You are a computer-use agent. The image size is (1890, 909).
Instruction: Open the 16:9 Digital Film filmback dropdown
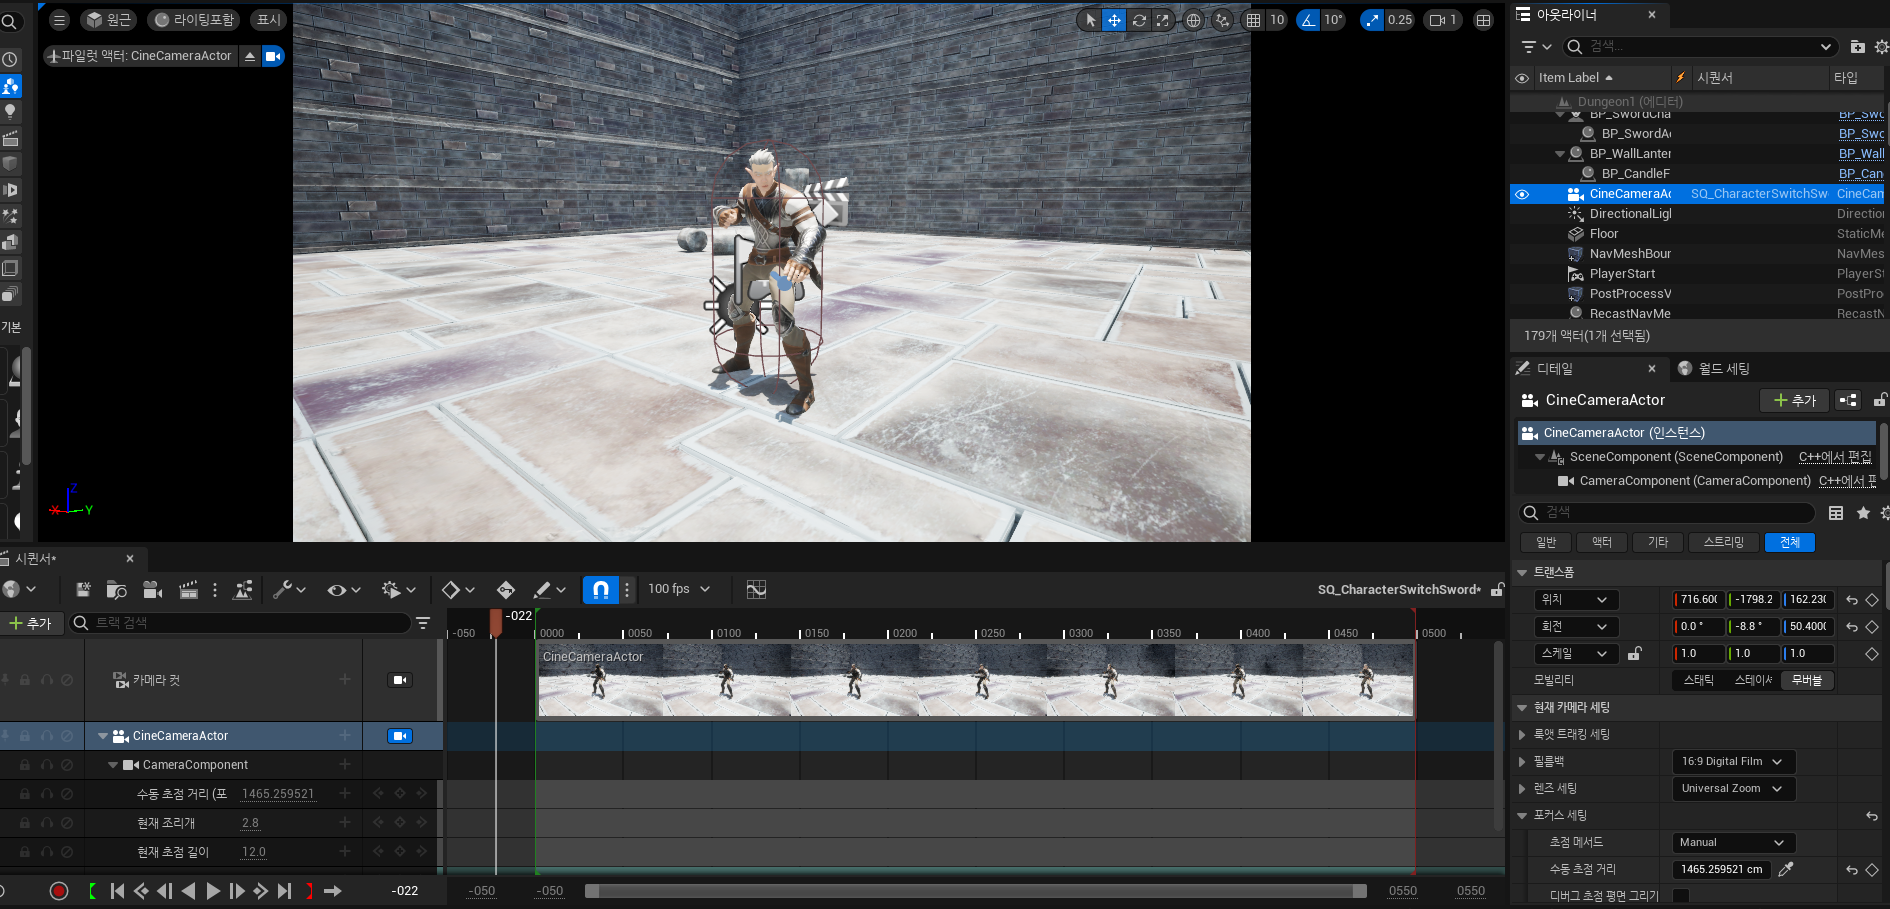[x=1732, y=762]
